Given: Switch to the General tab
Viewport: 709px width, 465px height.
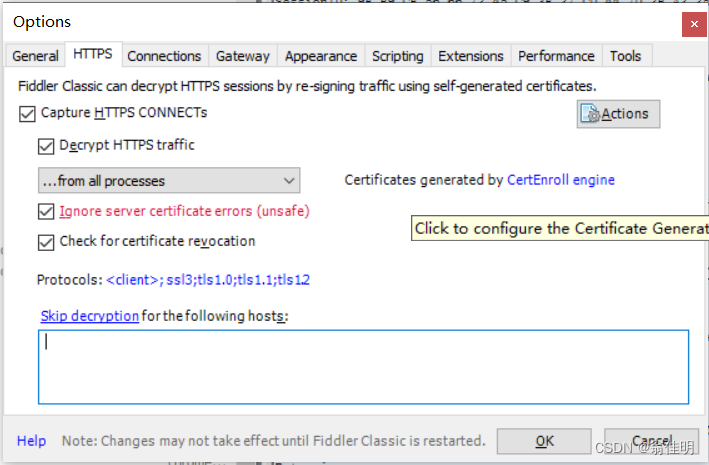Looking at the screenshot, I should coord(35,56).
